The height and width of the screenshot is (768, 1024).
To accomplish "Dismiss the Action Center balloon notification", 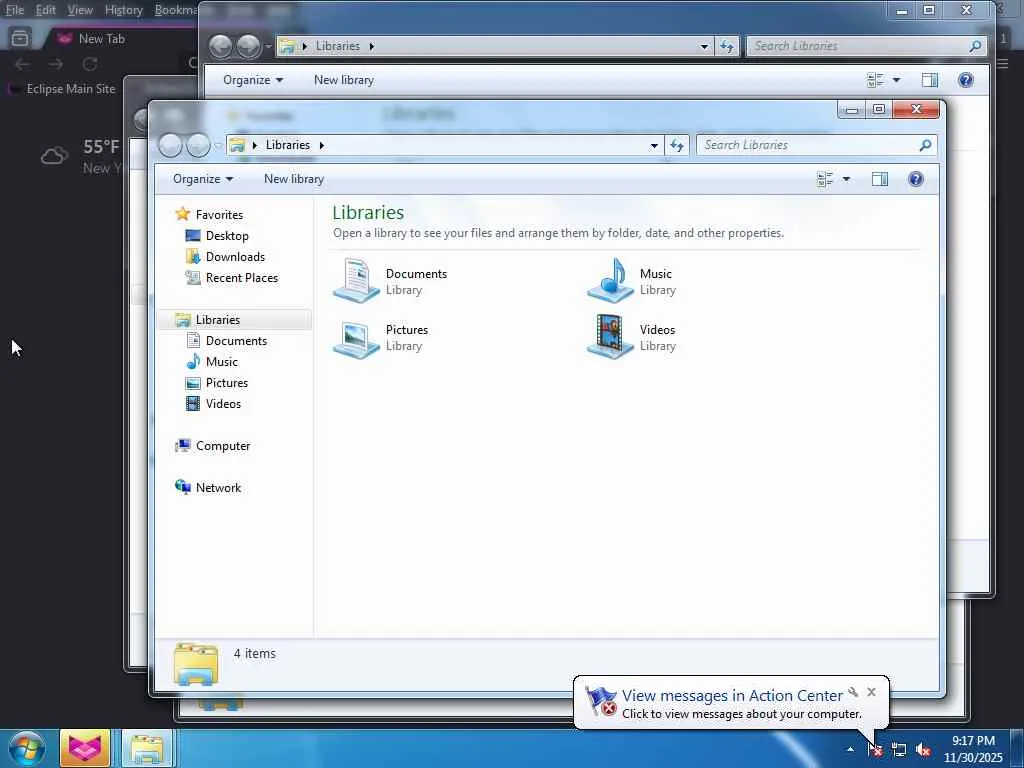I will click(x=871, y=692).
